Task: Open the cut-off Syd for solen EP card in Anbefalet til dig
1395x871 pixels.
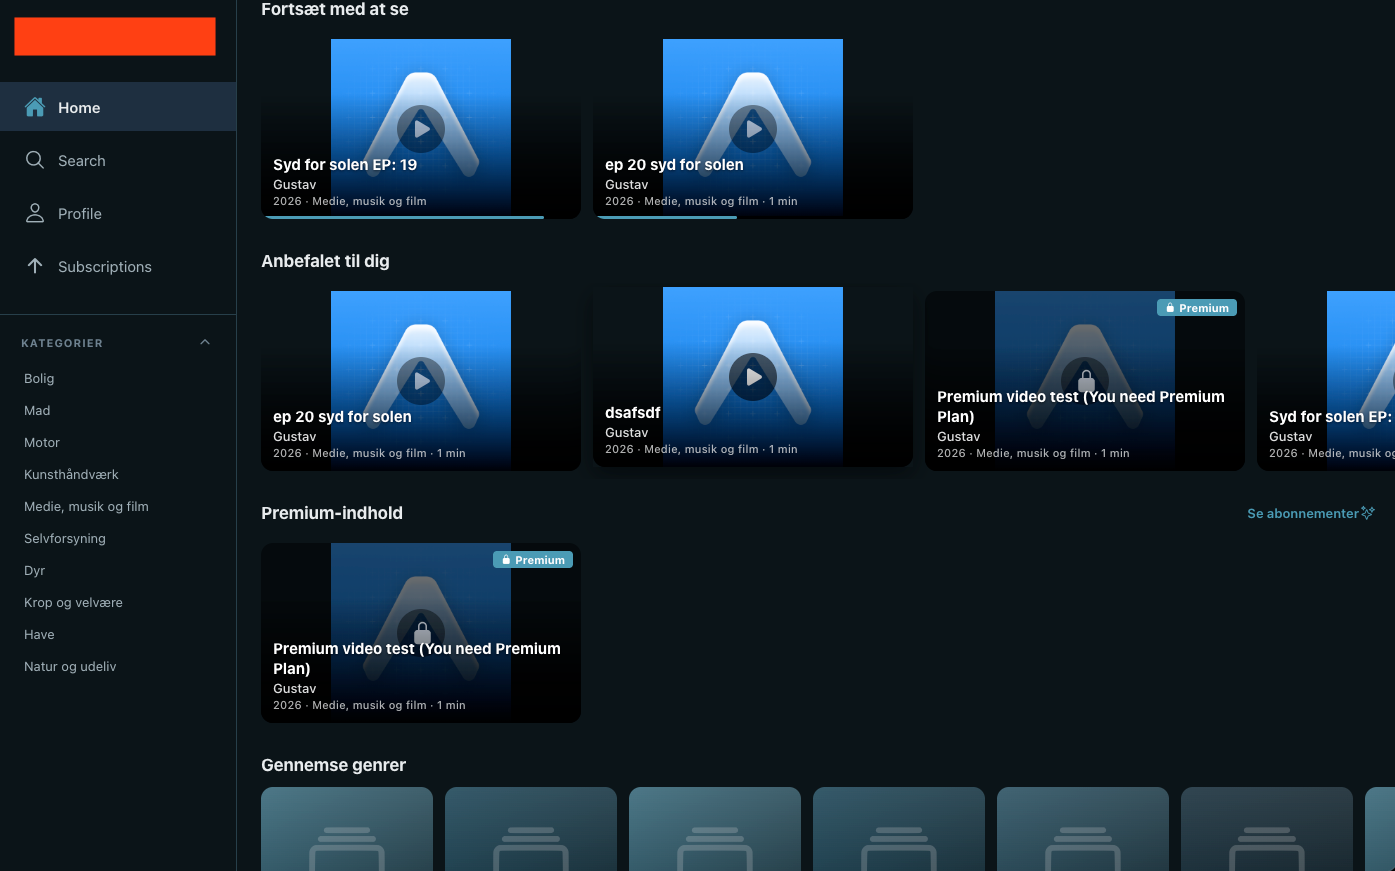Action: point(1326,381)
